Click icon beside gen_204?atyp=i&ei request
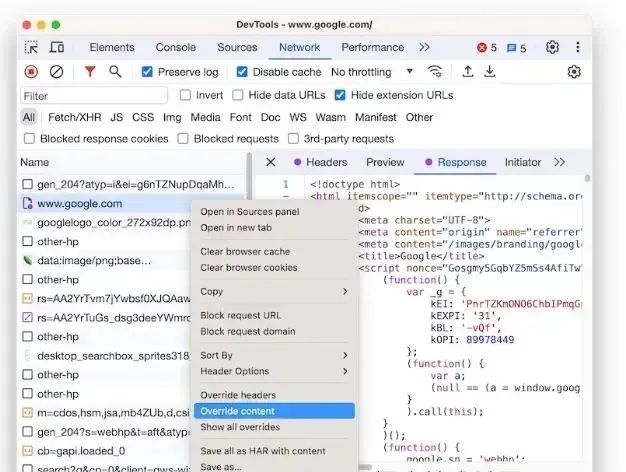This screenshot has height=472, width=626. 28,184
